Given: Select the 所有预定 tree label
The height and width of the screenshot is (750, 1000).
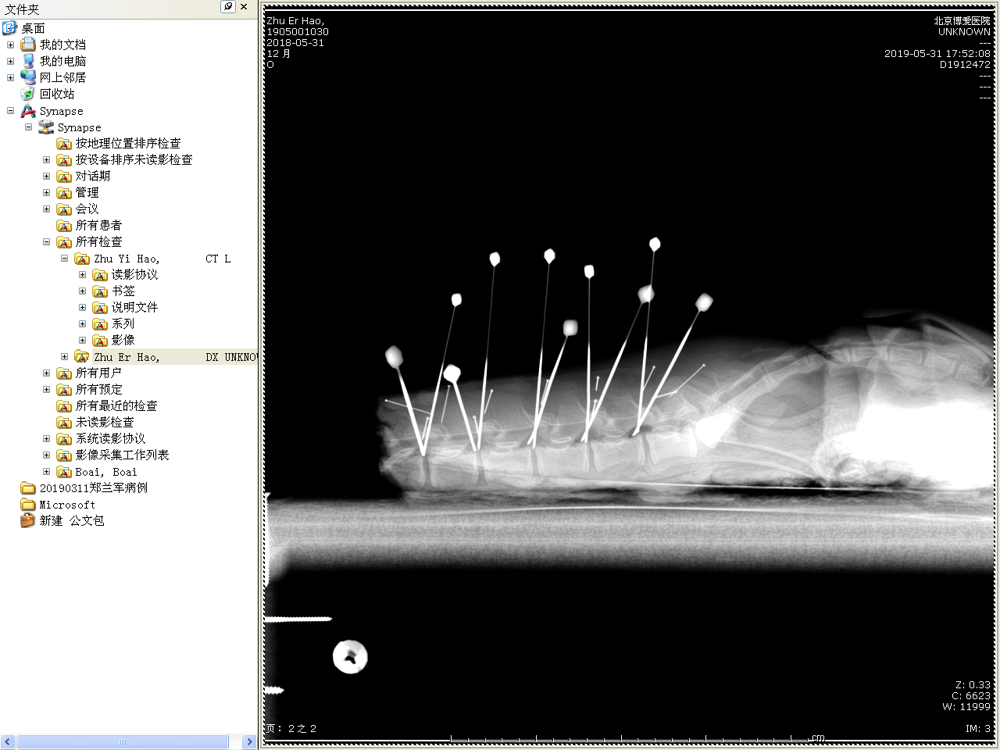Looking at the screenshot, I should pos(98,390).
